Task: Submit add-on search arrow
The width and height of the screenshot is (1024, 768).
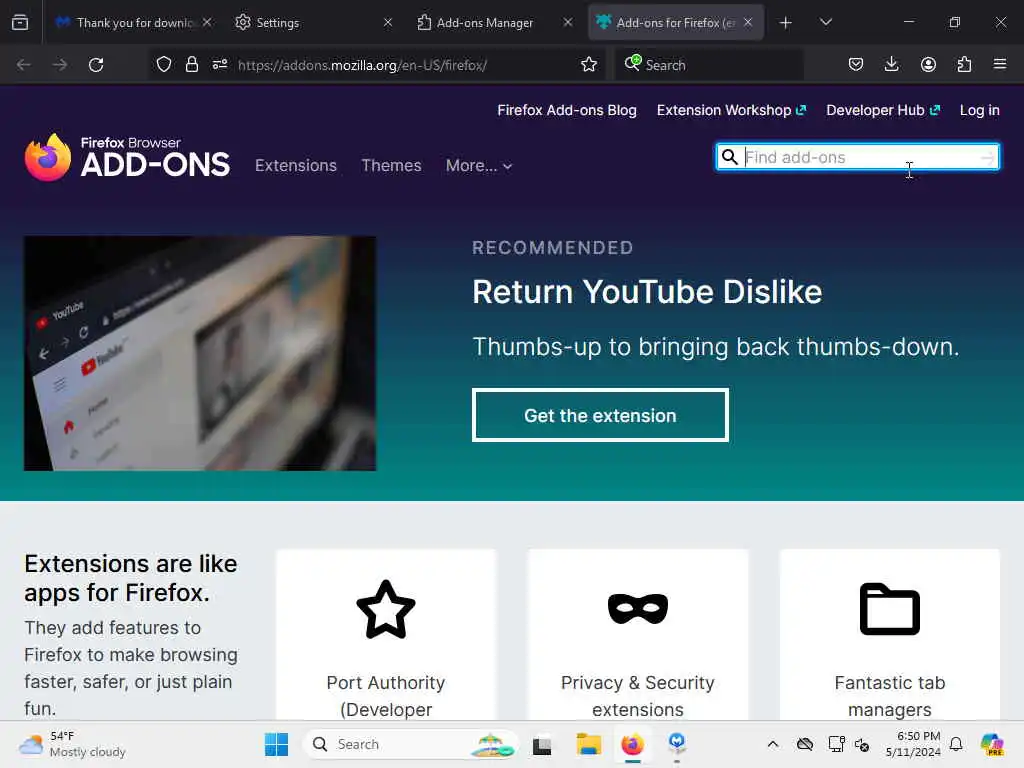Action: tap(987, 157)
